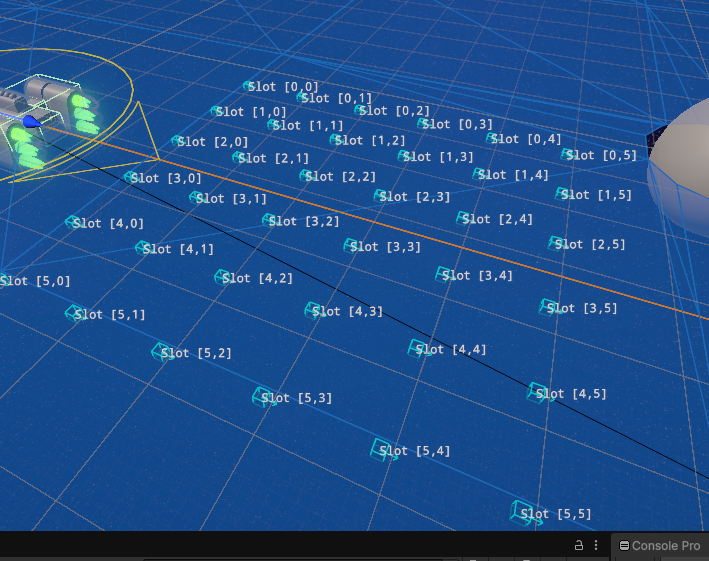This screenshot has height=561, width=709.
Task: Click the spaceship model with green thrusters
Action: (x=47, y=120)
